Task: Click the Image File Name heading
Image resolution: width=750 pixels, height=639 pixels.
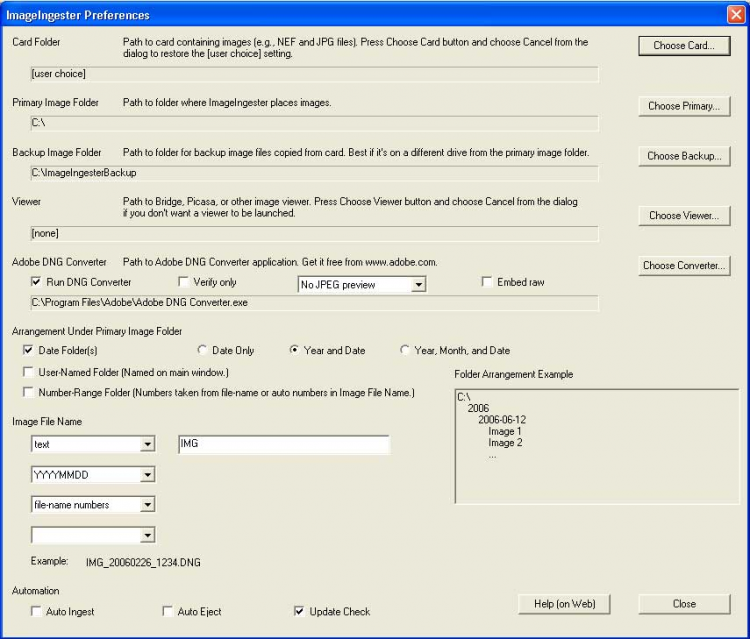Action: [47, 421]
